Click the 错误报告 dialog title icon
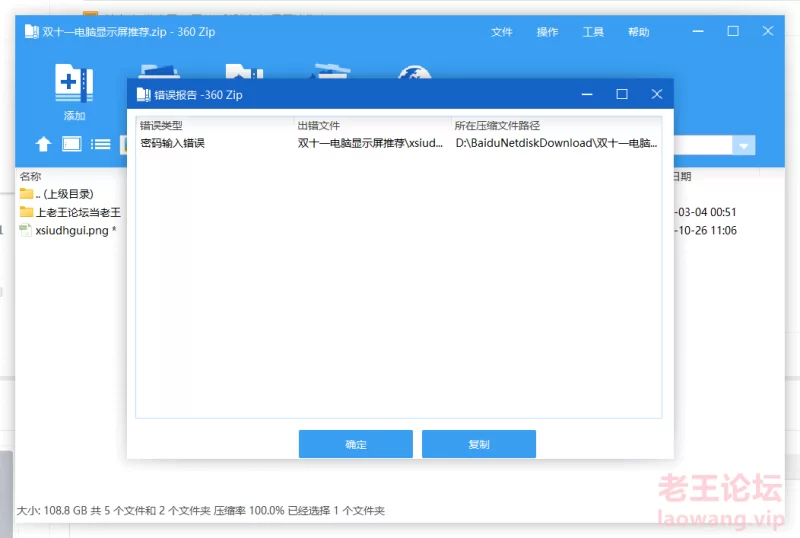 click(x=143, y=94)
